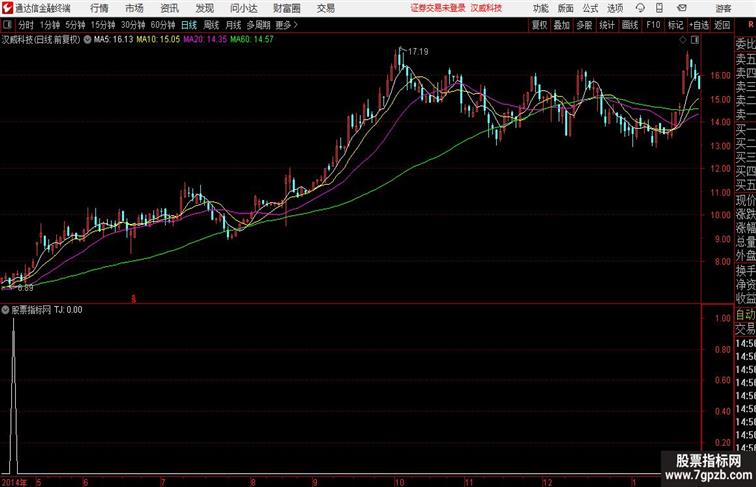Click the 17.19 high price label

pyautogui.click(x=418, y=51)
